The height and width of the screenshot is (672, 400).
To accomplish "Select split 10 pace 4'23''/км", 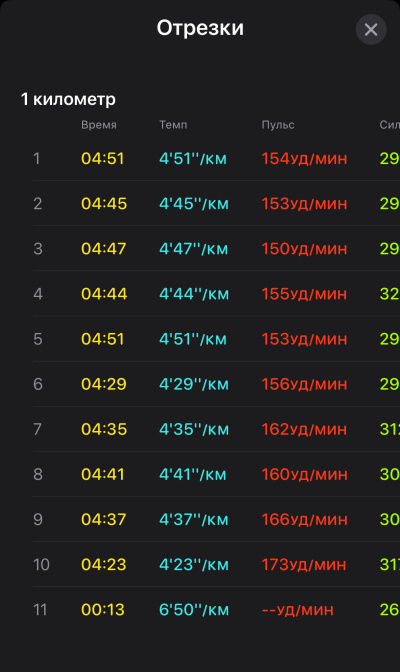I will [194, 564].
